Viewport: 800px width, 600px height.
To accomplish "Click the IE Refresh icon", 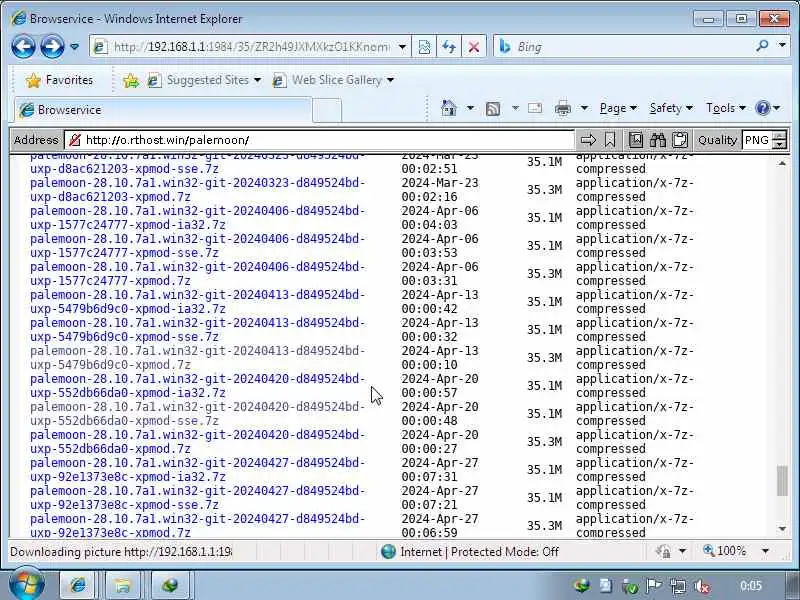I will [449, 47].
